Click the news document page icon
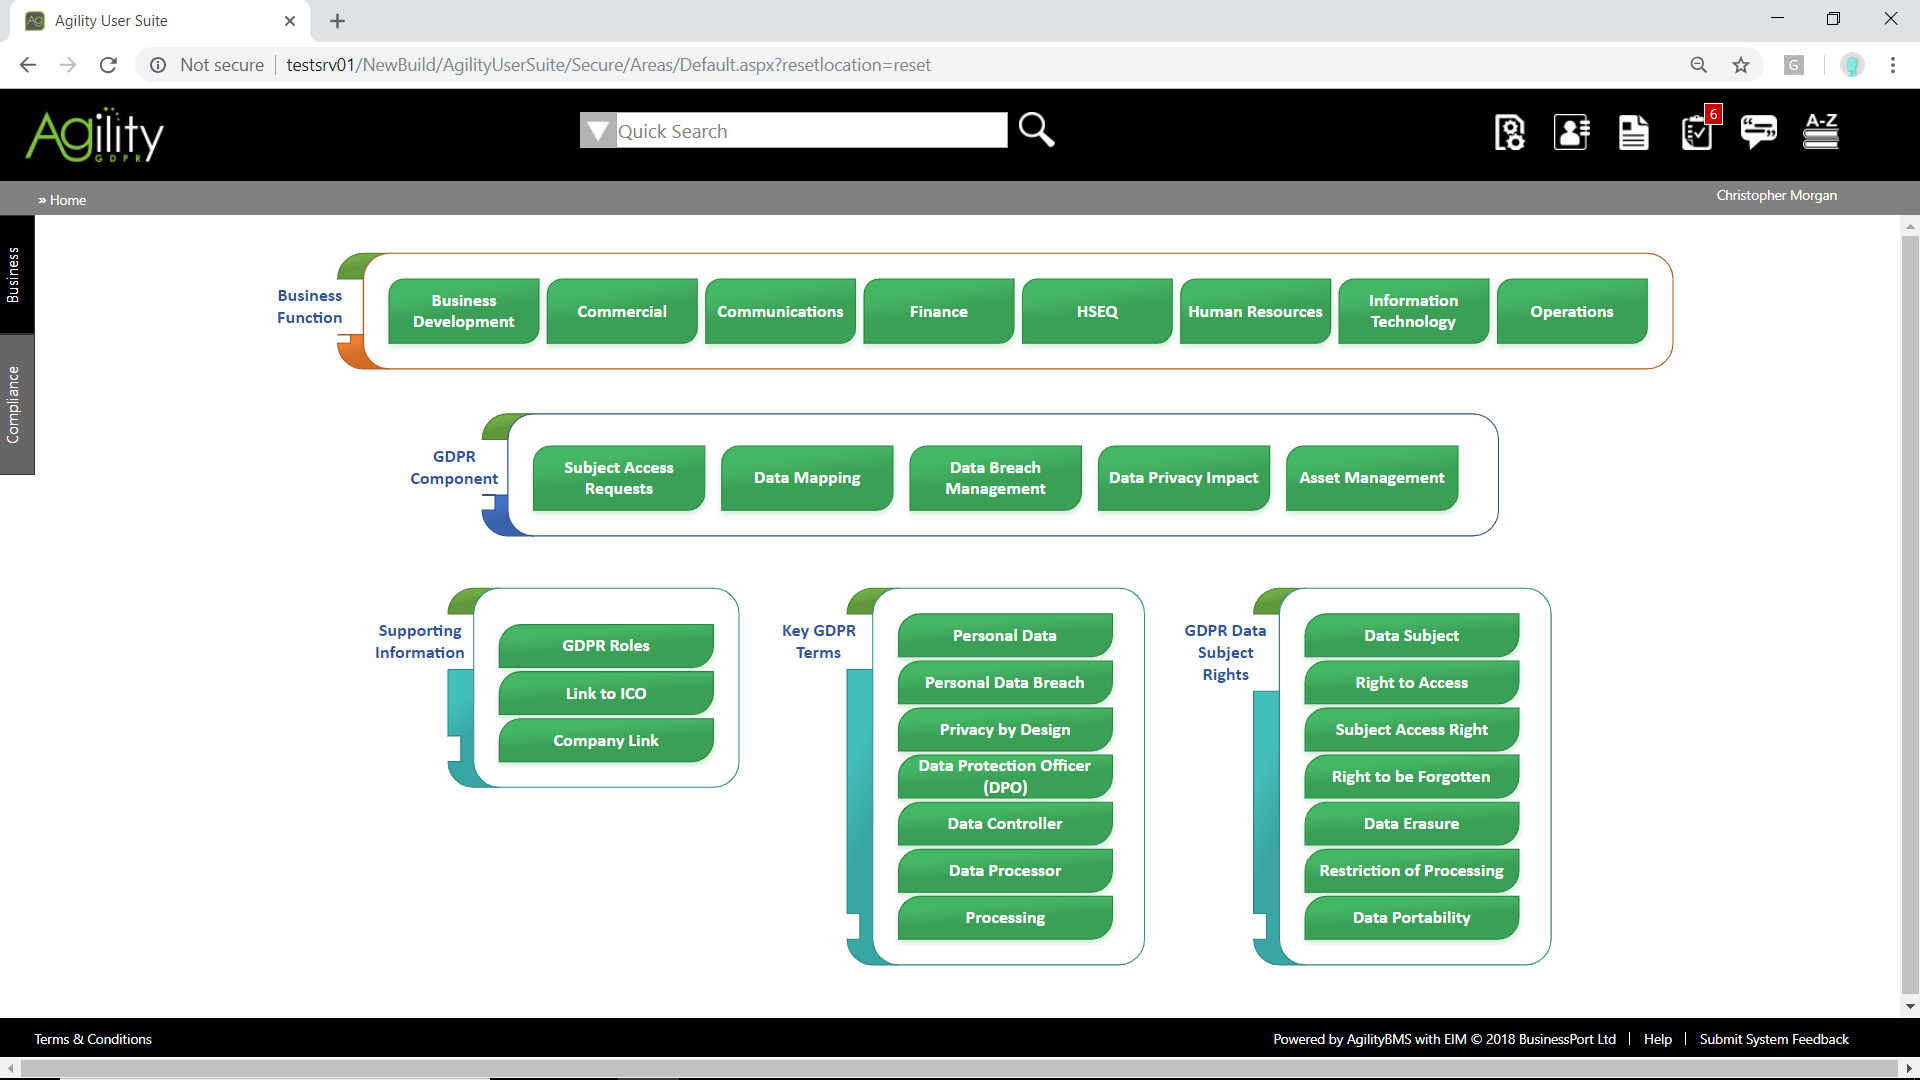This screenshot has width=1920, height=1080. 1633,132
